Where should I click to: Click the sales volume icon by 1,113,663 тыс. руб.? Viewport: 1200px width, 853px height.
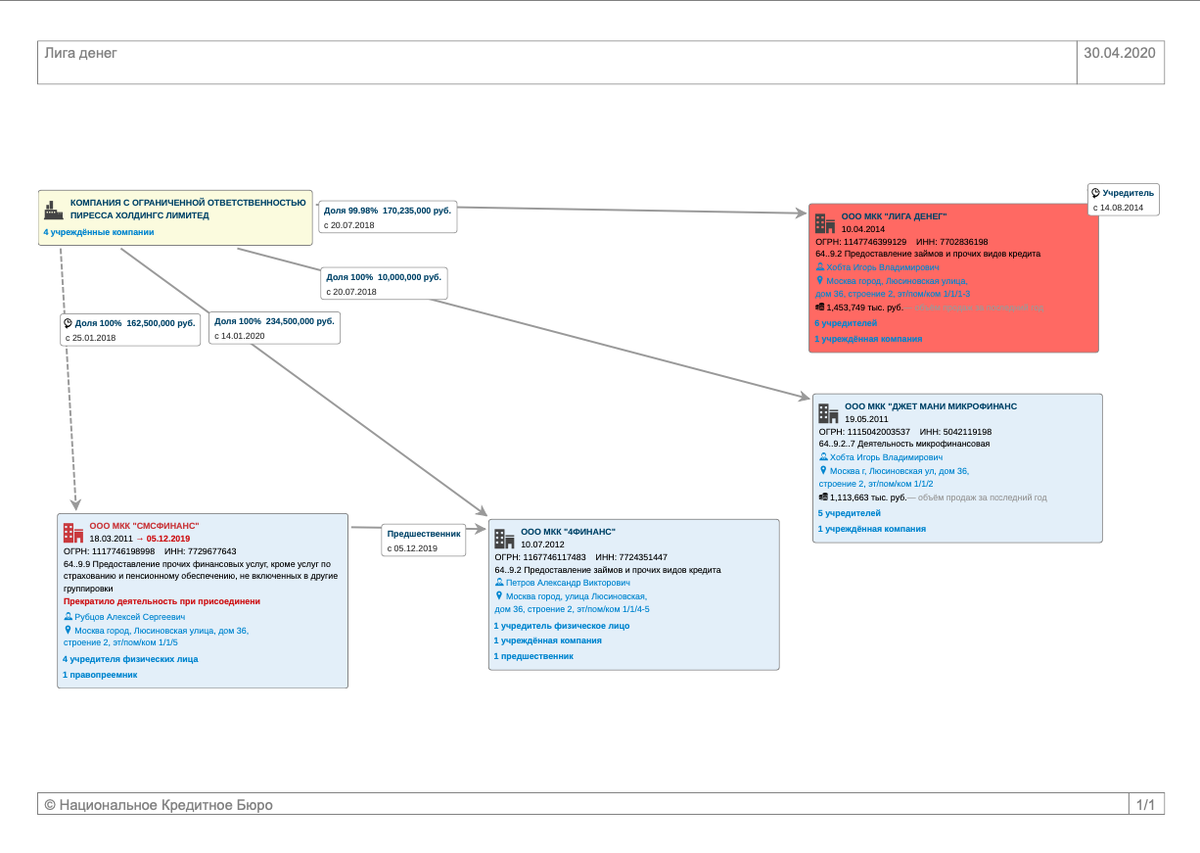coord(824,497)
